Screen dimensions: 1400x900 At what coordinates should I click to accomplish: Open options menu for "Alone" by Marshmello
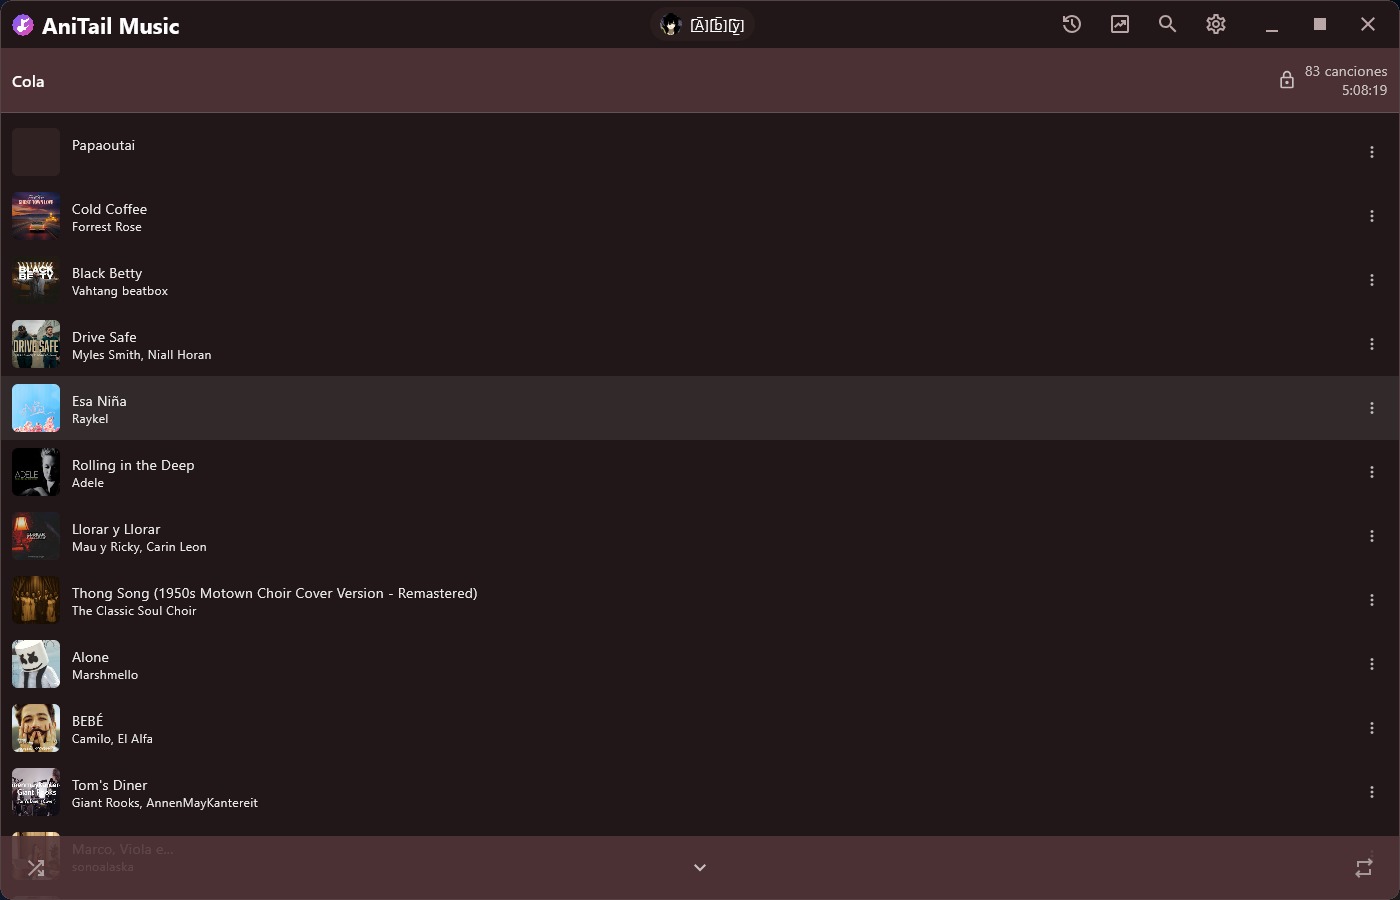[1371, 664]
